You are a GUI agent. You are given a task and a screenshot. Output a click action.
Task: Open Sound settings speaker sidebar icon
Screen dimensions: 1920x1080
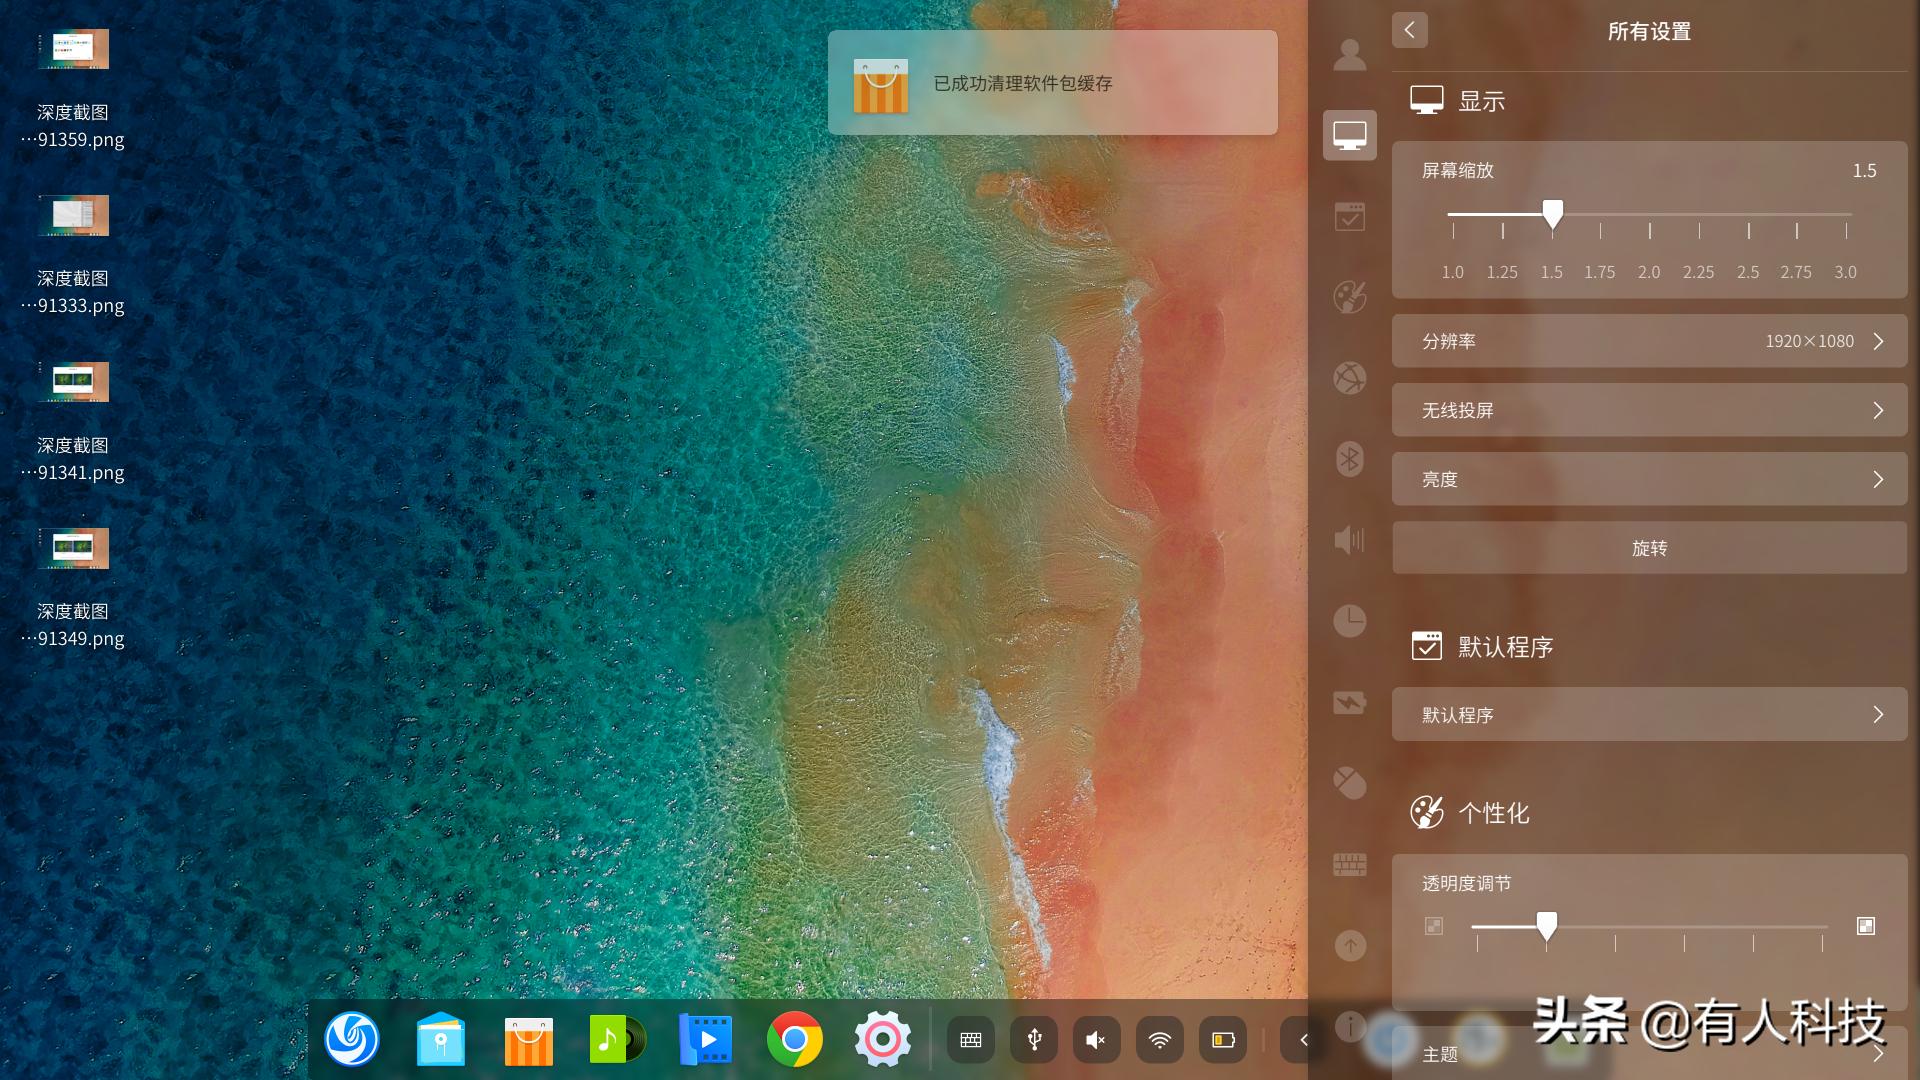click(x=1349, y=540)
